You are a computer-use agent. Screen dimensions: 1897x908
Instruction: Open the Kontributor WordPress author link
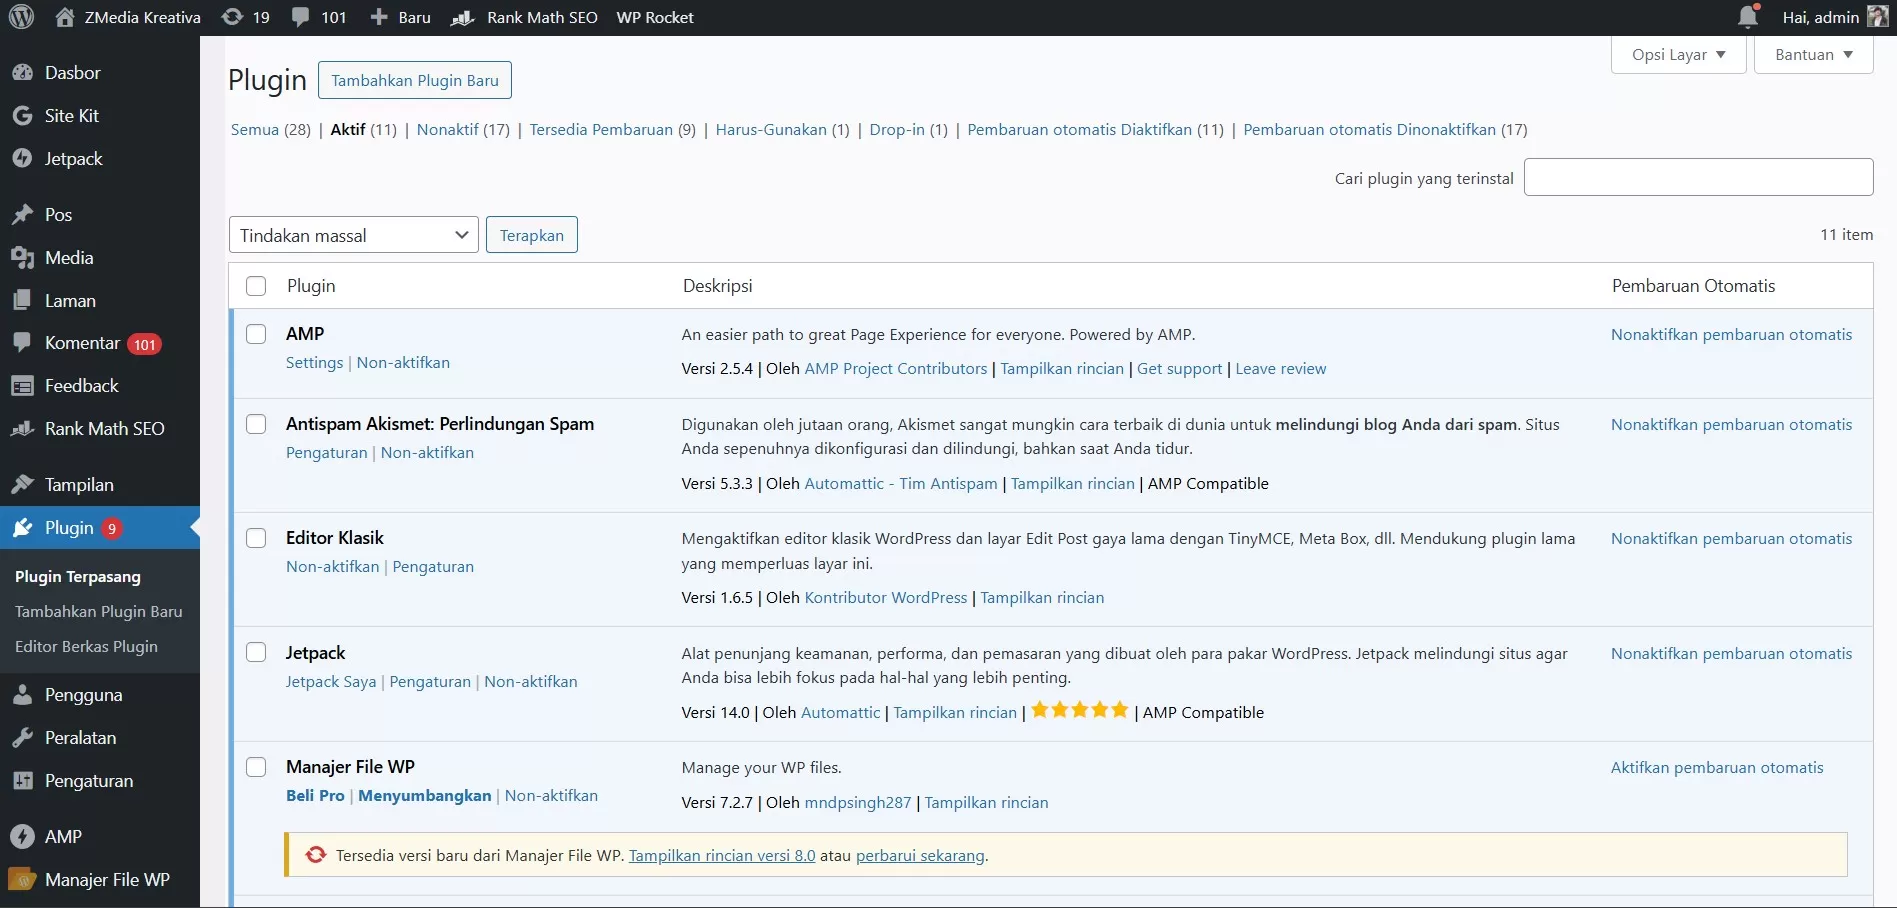886,598
